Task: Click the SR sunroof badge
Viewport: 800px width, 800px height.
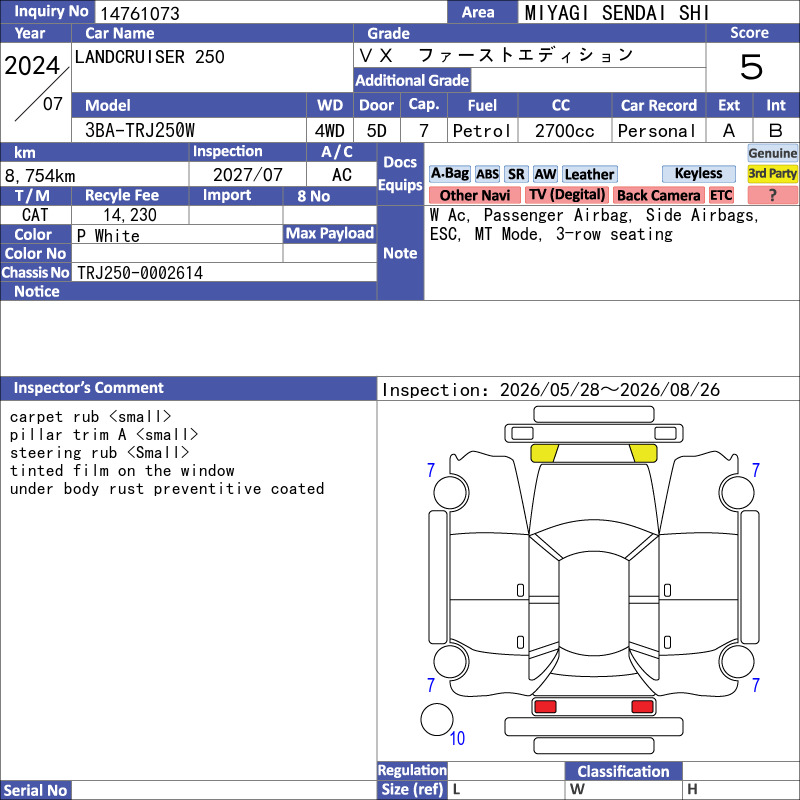Action: tap(516, 174)
